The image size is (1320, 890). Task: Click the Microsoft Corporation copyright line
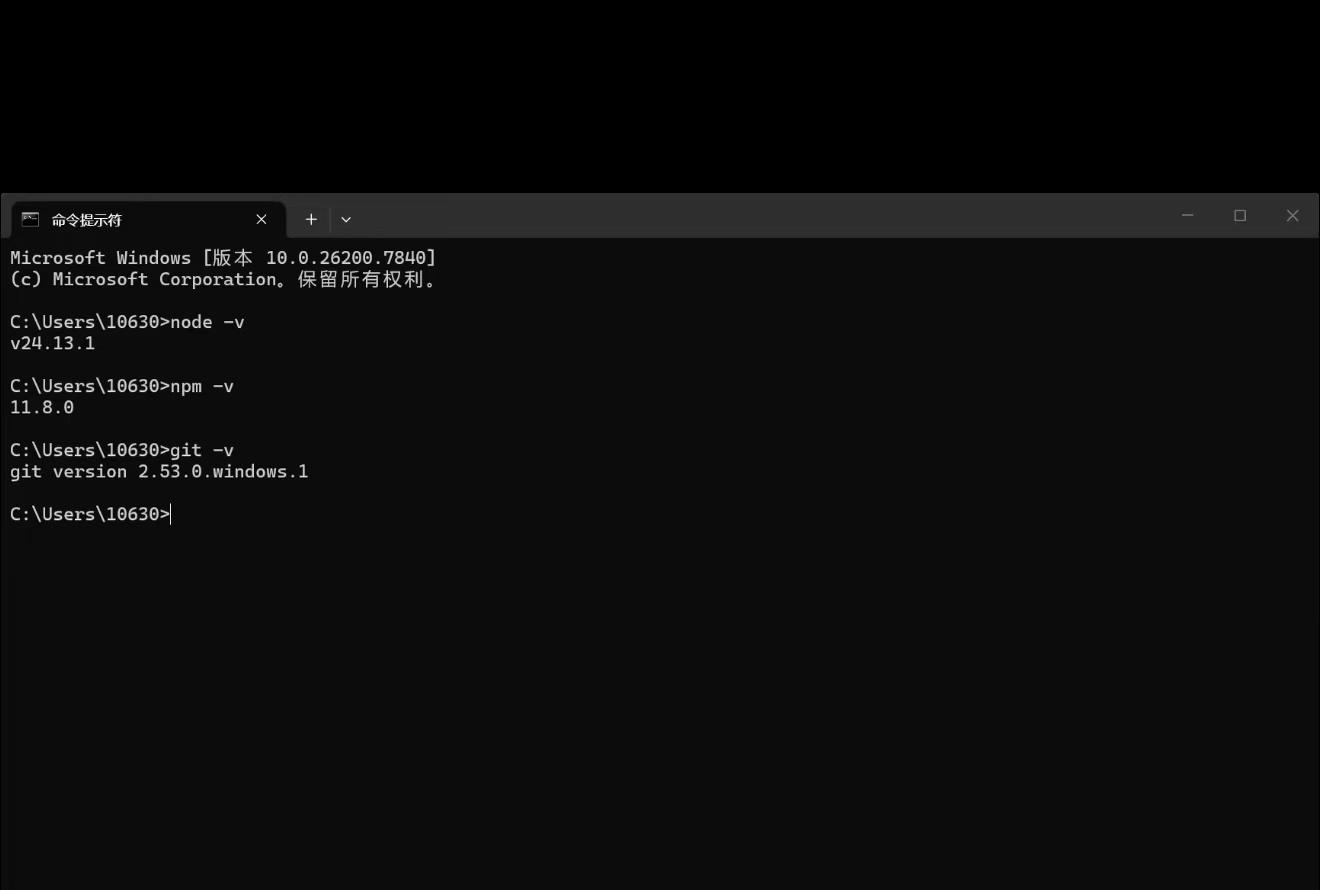pyautogui.click(x=224, y=280)
